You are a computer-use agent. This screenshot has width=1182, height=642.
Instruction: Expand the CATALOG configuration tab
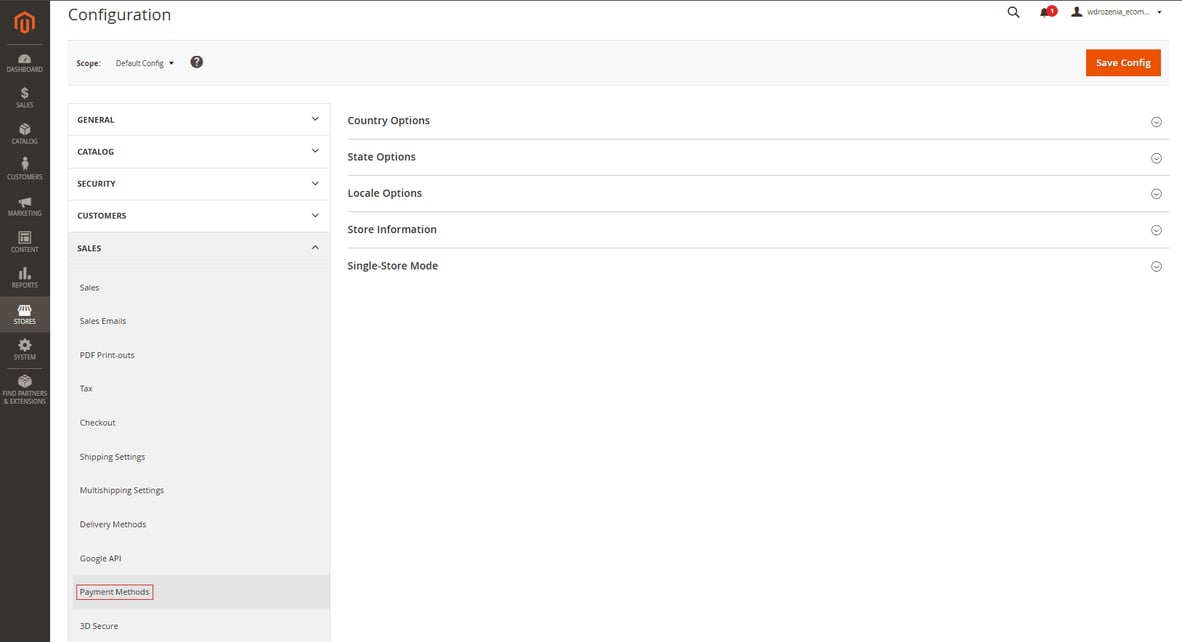199,151
